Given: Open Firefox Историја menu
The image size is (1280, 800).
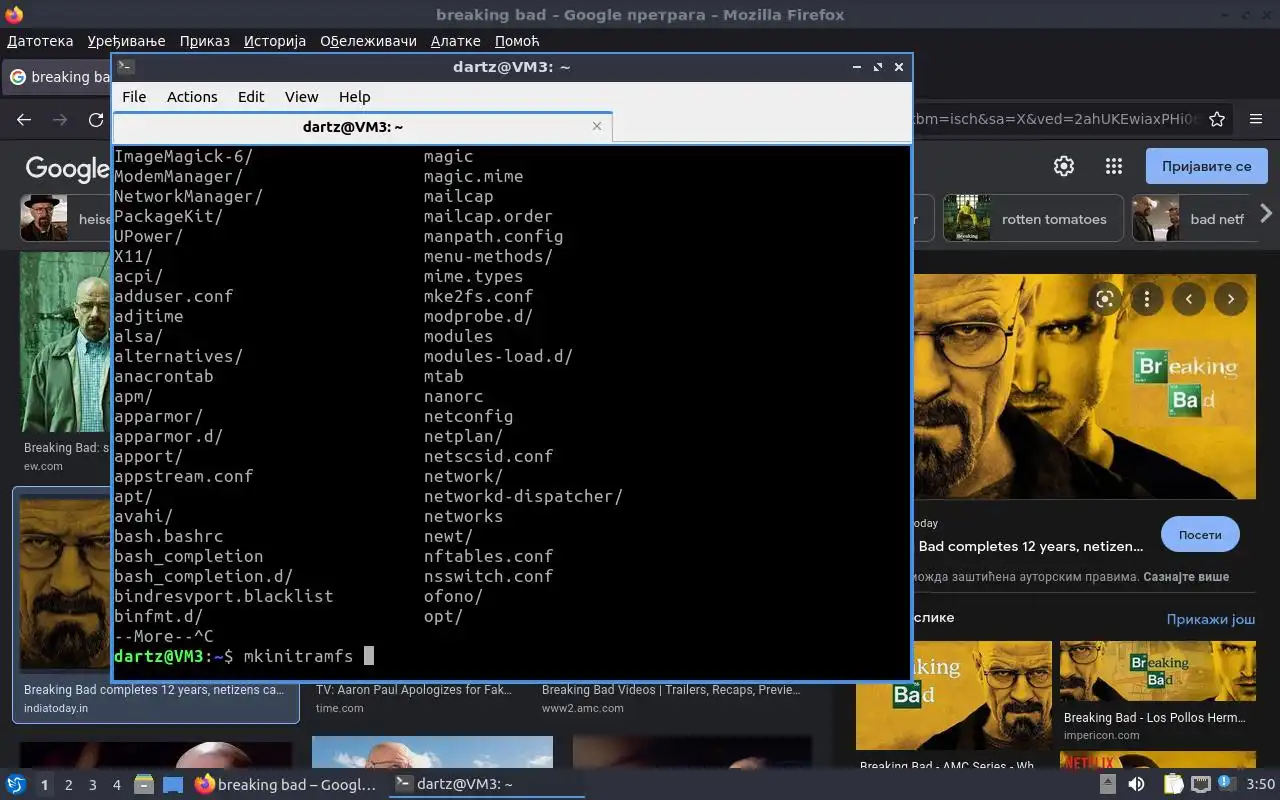Looking at the screenshot, I should (x=275, y=41).
